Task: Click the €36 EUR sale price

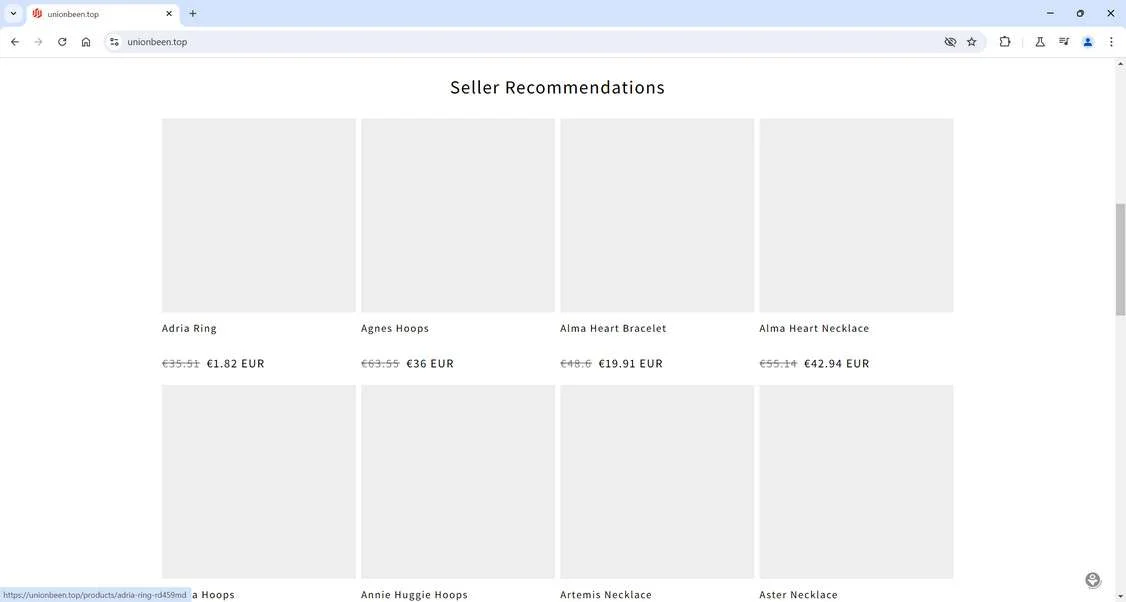Action: 430,363
